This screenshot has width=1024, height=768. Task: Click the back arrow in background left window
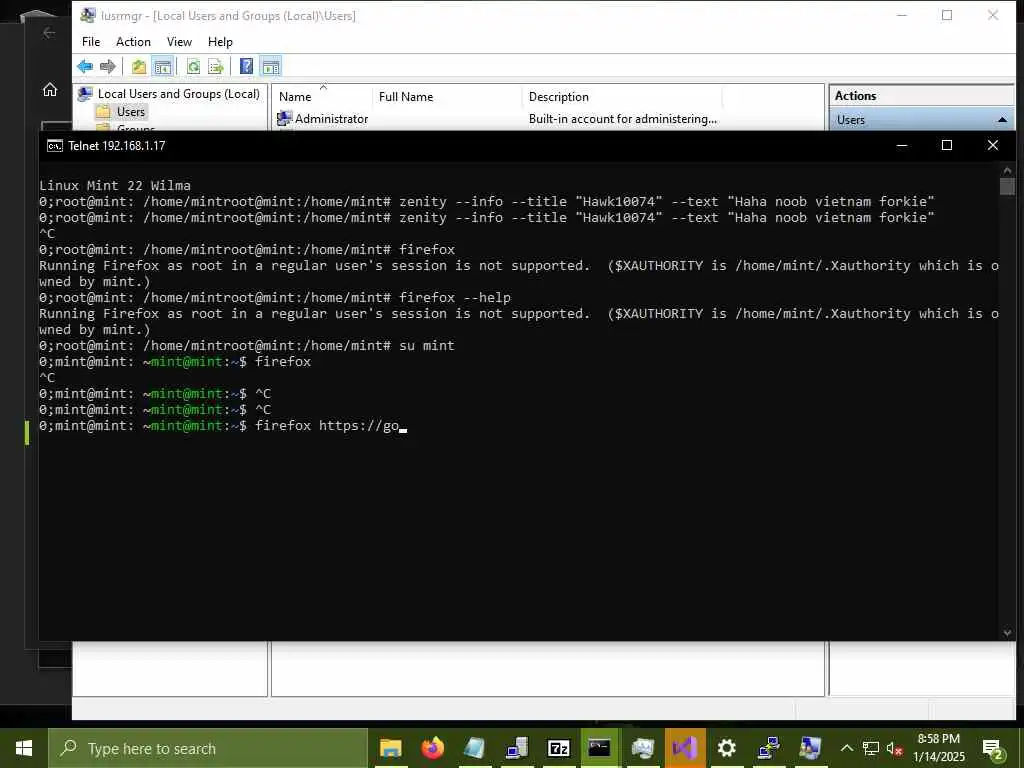[49, 32]
